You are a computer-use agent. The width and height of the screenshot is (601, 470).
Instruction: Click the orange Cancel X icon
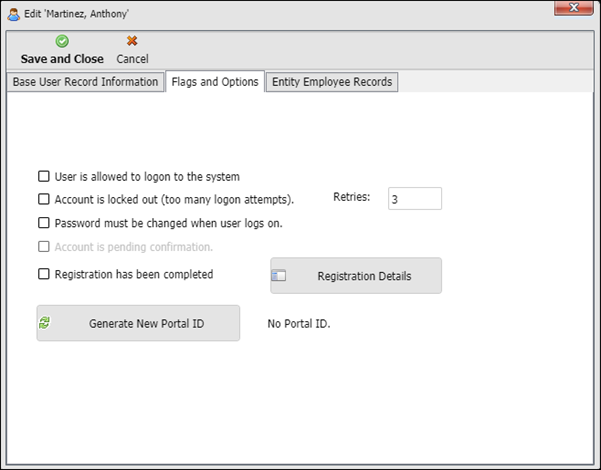[132, 41]
